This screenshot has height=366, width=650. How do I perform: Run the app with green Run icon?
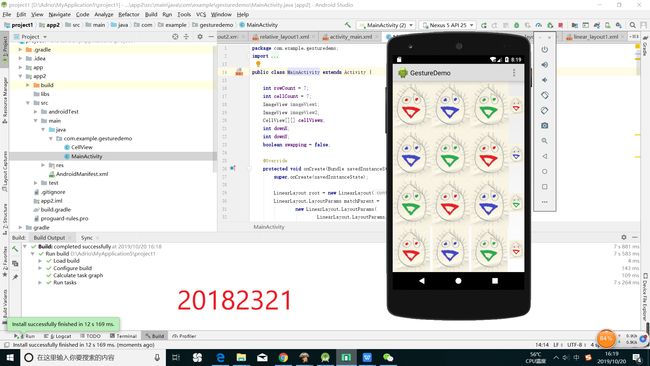483,25
